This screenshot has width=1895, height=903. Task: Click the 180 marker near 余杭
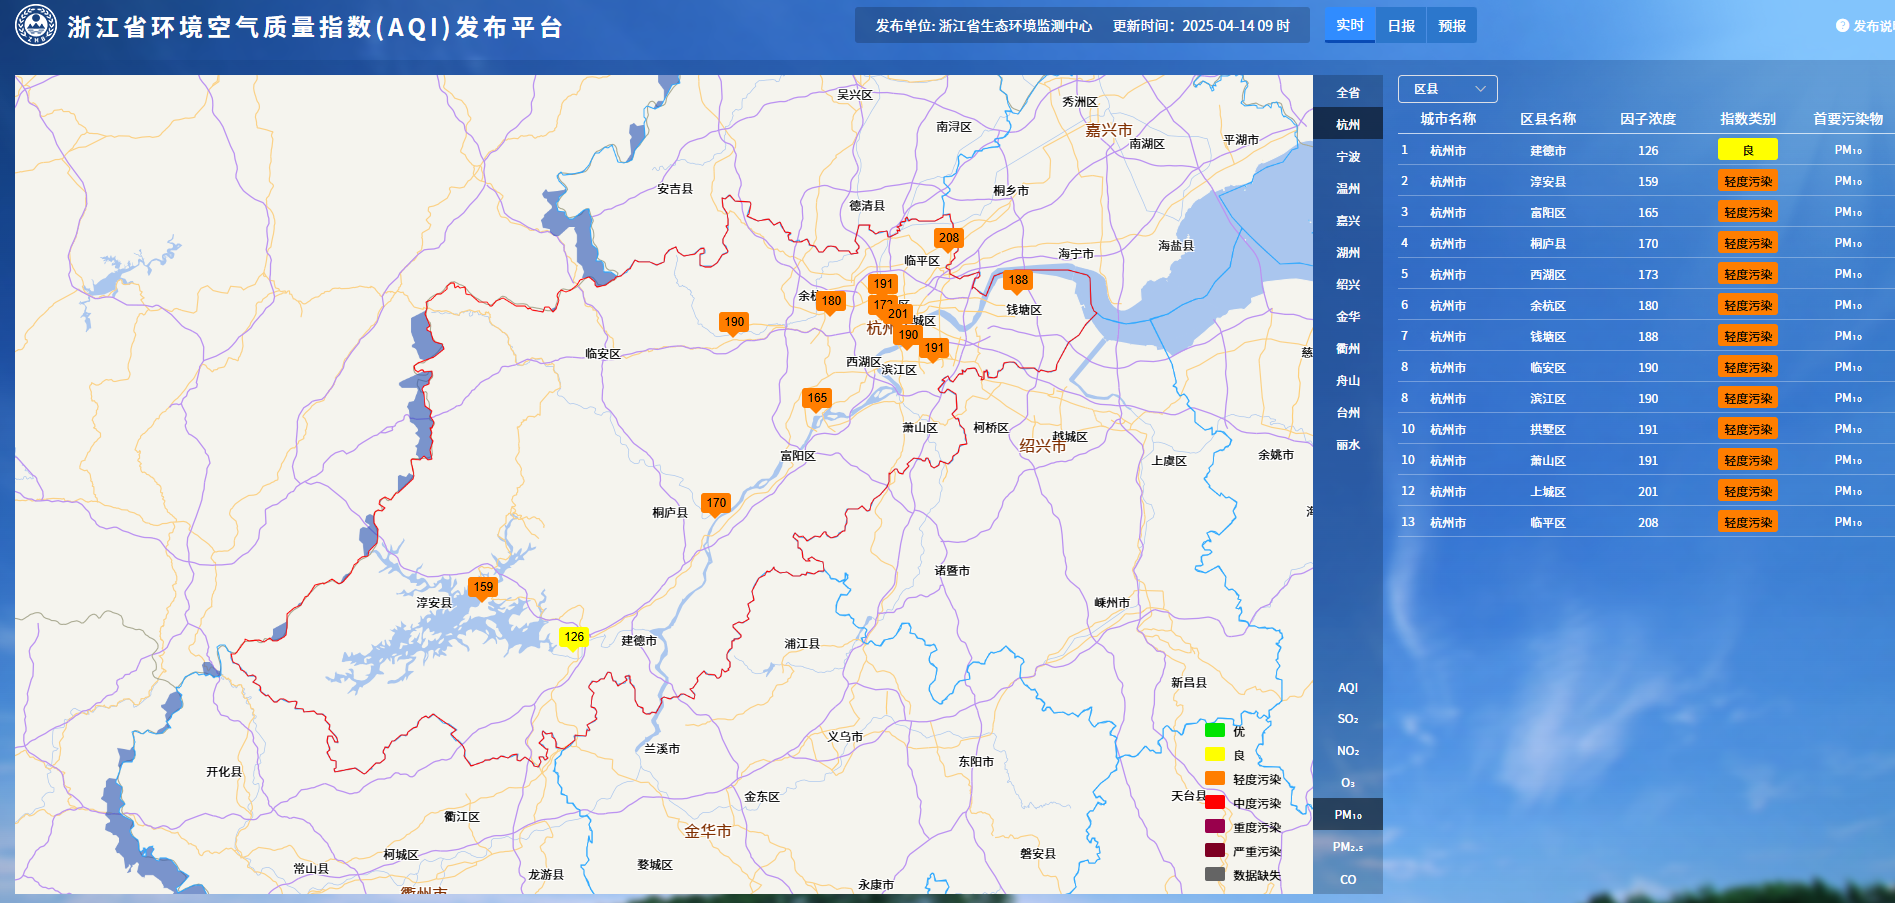pos(831,302)
